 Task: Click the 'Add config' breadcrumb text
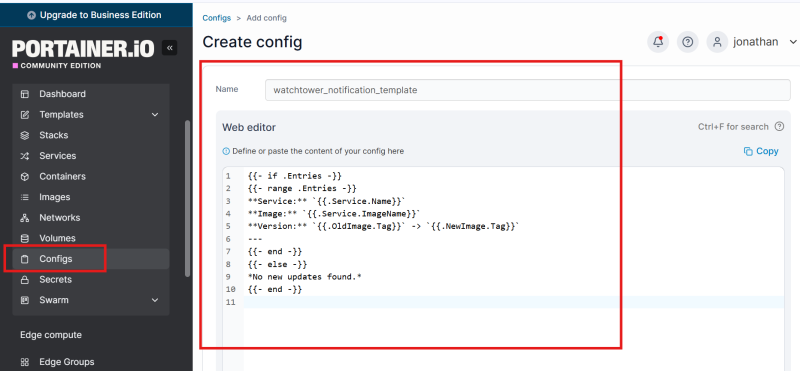coord(266,18)
